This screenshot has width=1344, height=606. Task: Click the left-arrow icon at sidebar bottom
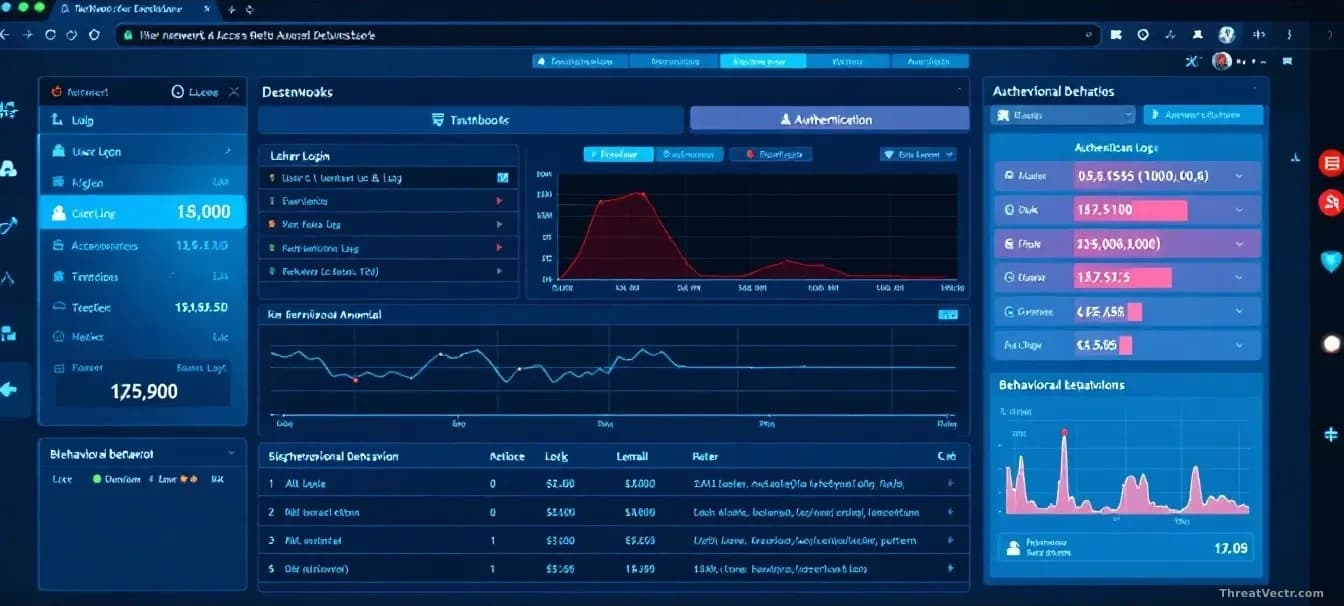click(9, 389)
